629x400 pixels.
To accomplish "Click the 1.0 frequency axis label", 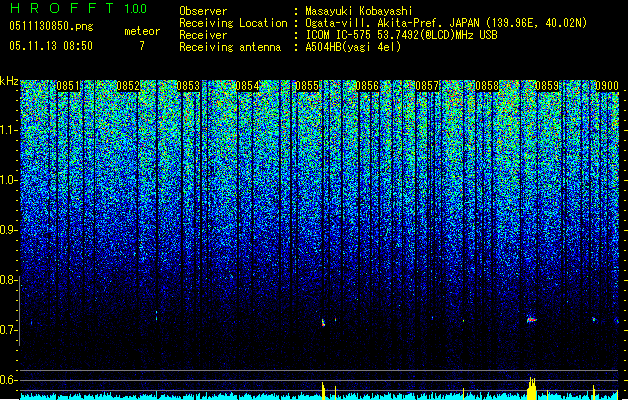I will coord(9,180).
